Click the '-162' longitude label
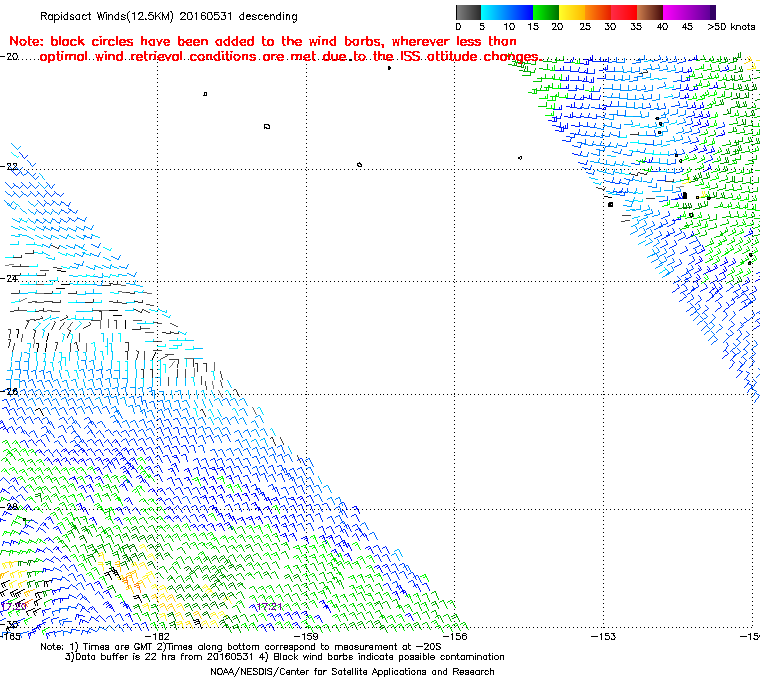Viewport: 760px width, 688px height. [x=157, y=636]
